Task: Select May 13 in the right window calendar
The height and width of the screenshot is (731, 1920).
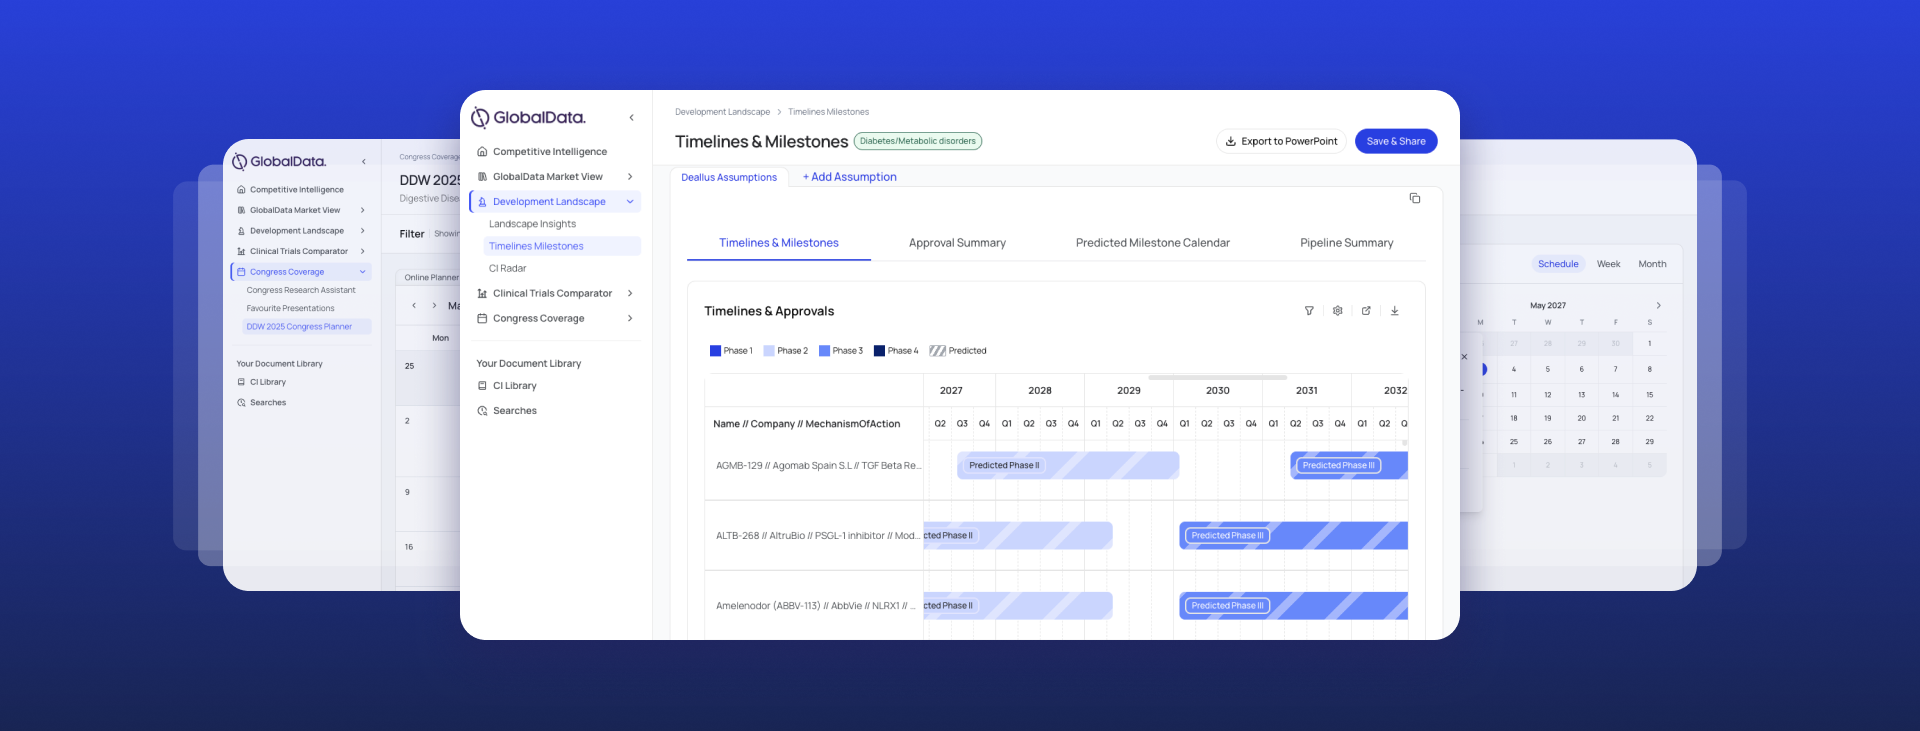Action: [x=1581, y=395]
